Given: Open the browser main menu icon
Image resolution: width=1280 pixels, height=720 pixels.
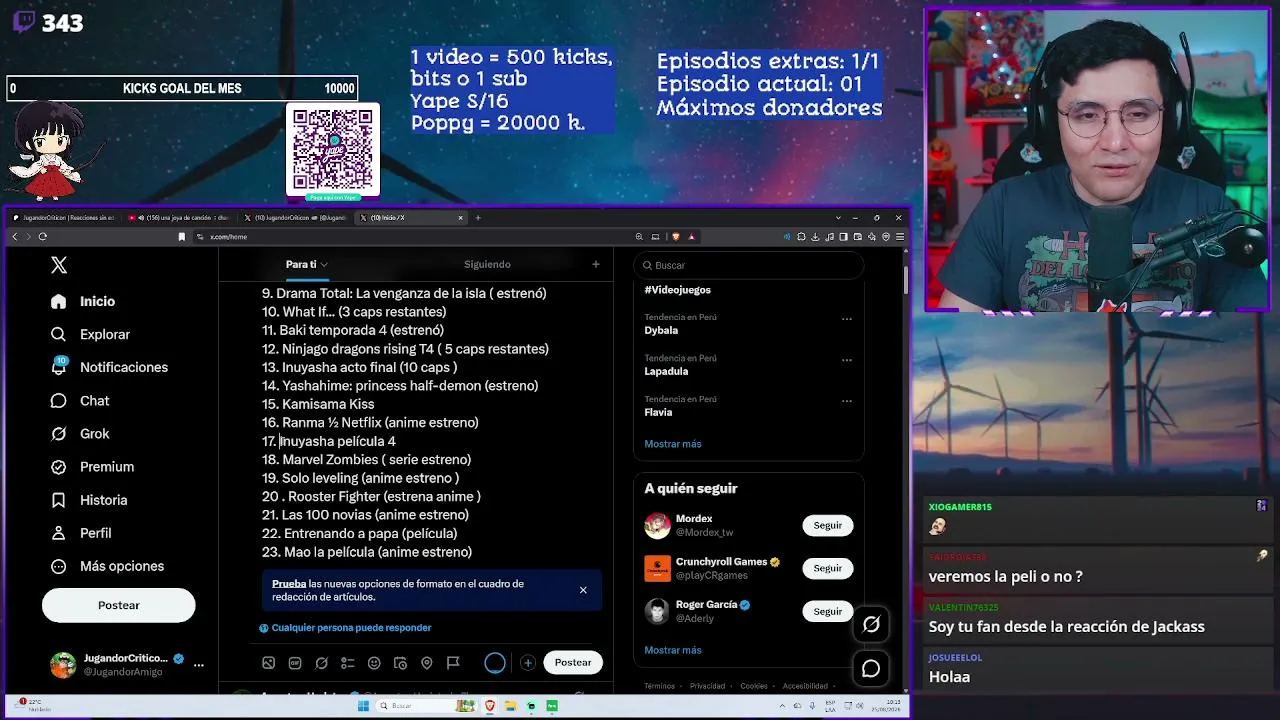Looking at the screenshot, I should (900, 237).
